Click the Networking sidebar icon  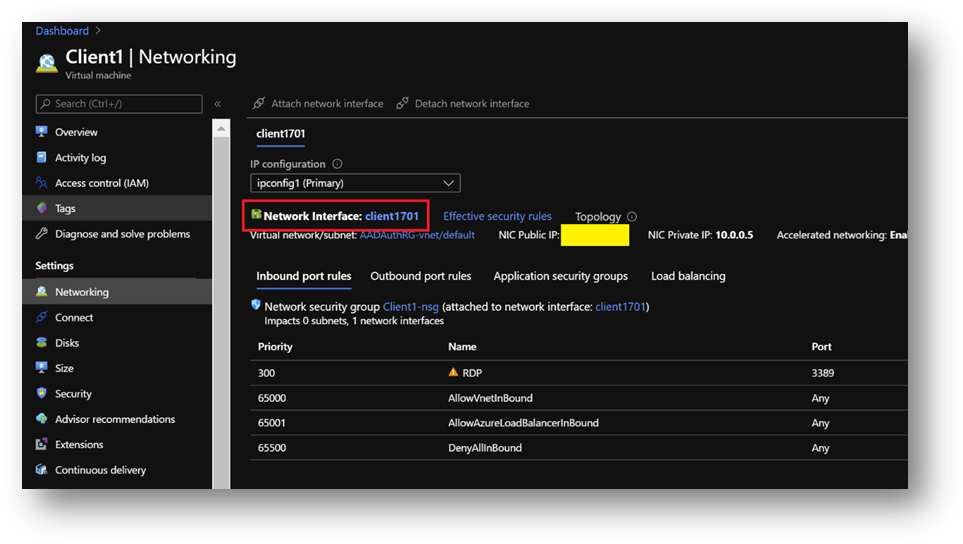(42, 291)
